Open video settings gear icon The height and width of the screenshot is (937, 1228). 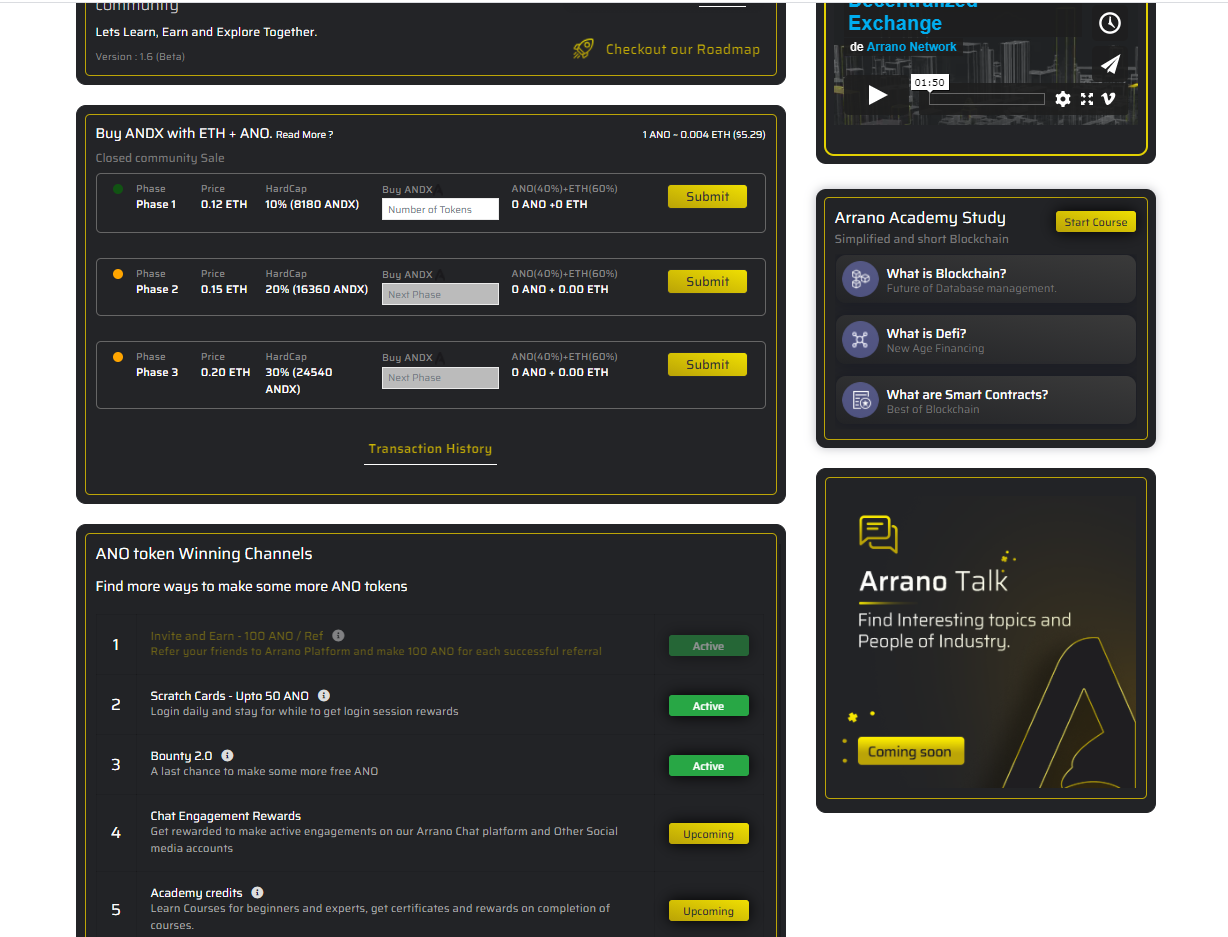(1062, 99)
